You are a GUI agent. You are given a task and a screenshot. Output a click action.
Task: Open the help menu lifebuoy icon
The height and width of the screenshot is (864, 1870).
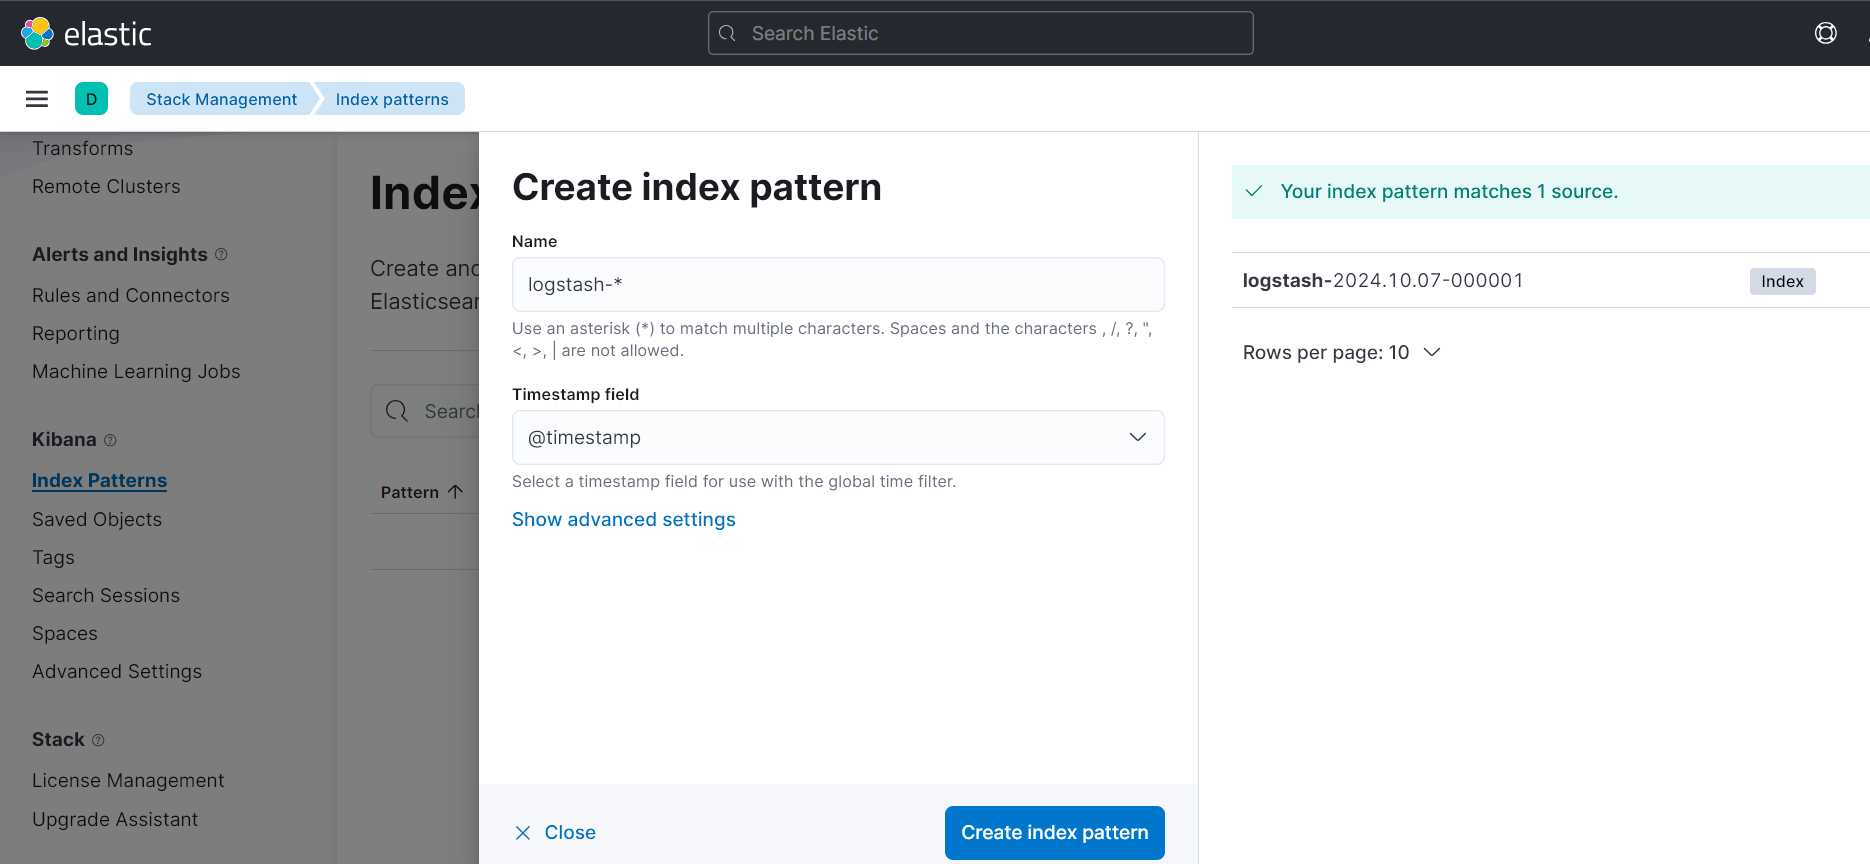pyautogui.click(x=1825, y=33)
